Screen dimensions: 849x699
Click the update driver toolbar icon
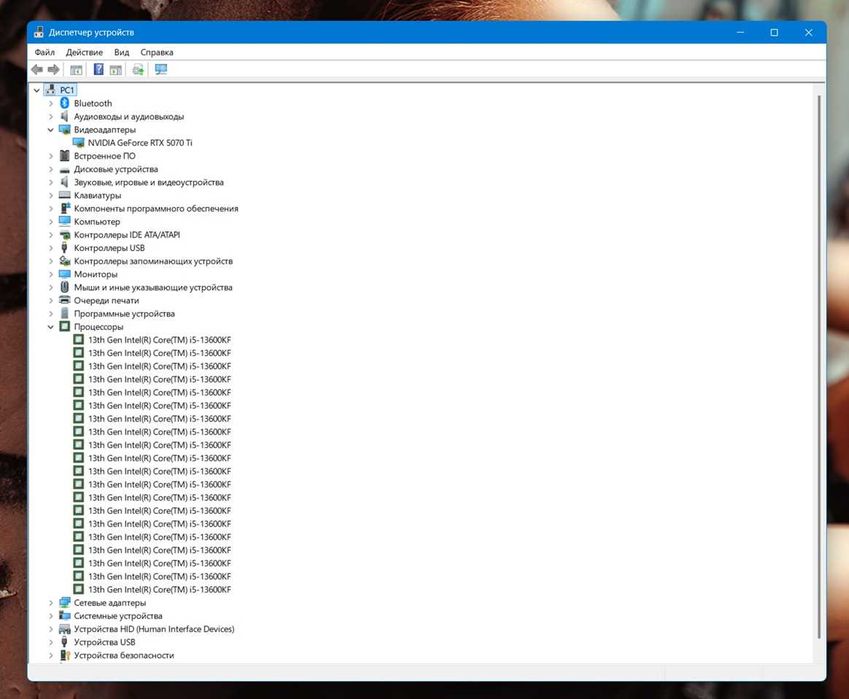(138, 69)
